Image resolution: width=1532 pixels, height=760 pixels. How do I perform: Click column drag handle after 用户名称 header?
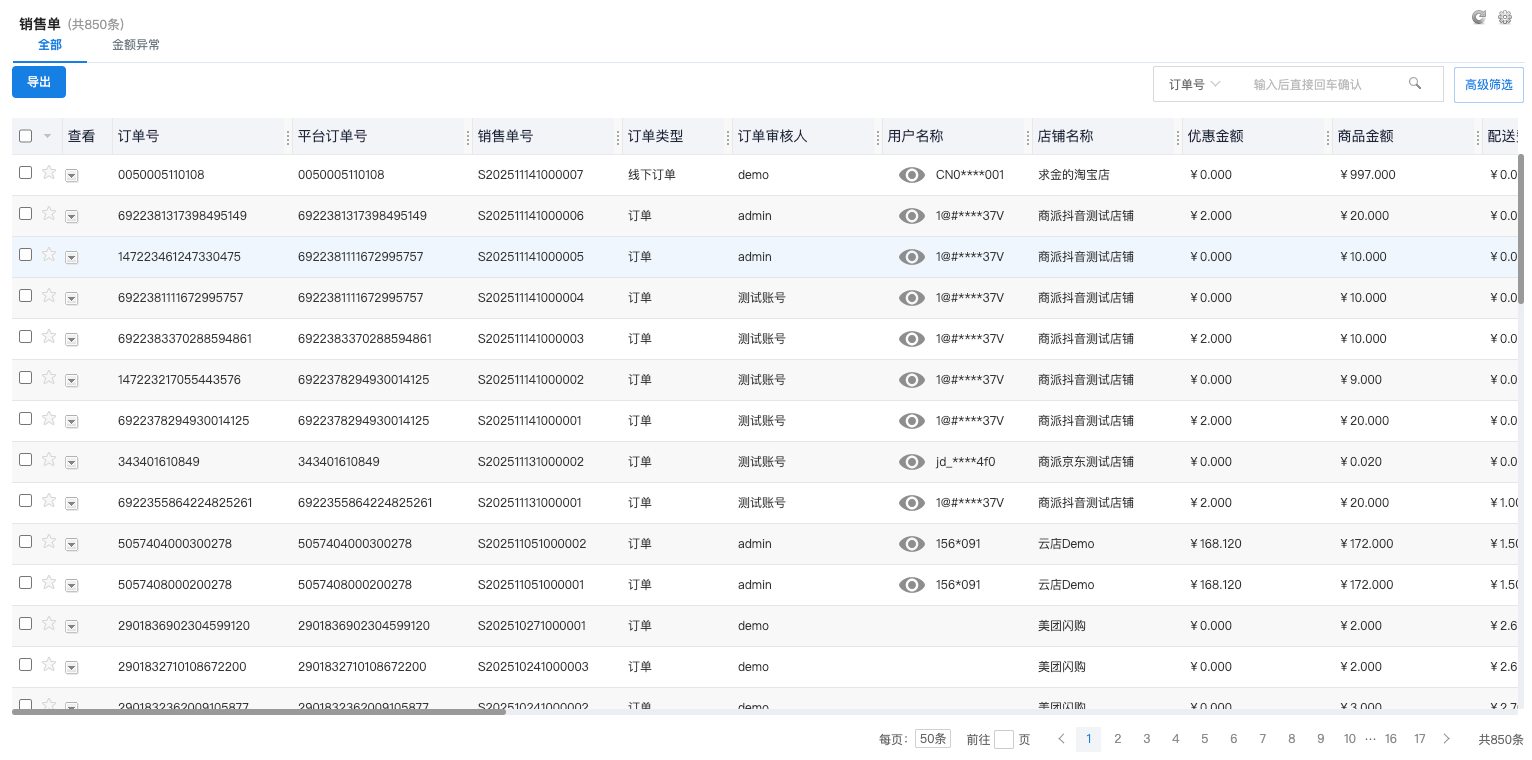point(1027,137)
